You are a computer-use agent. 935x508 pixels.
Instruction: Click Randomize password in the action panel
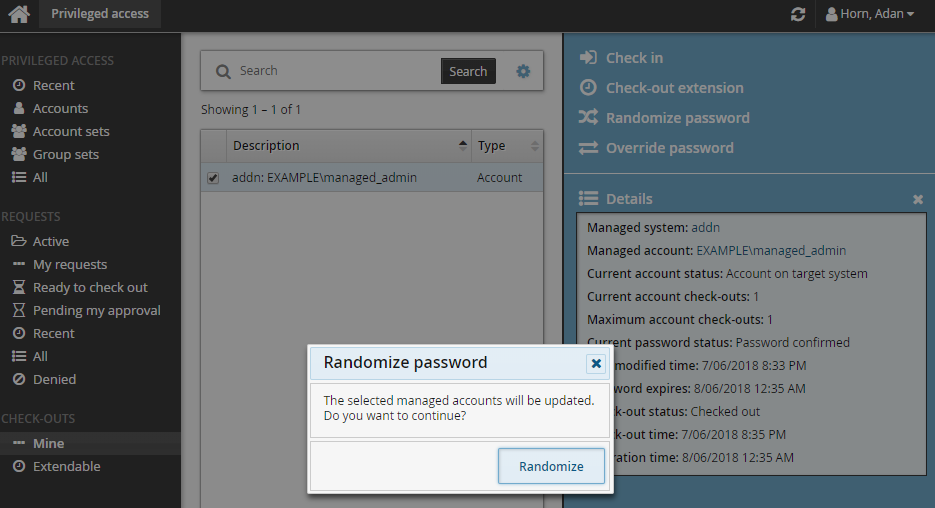(x=677, y=118)
